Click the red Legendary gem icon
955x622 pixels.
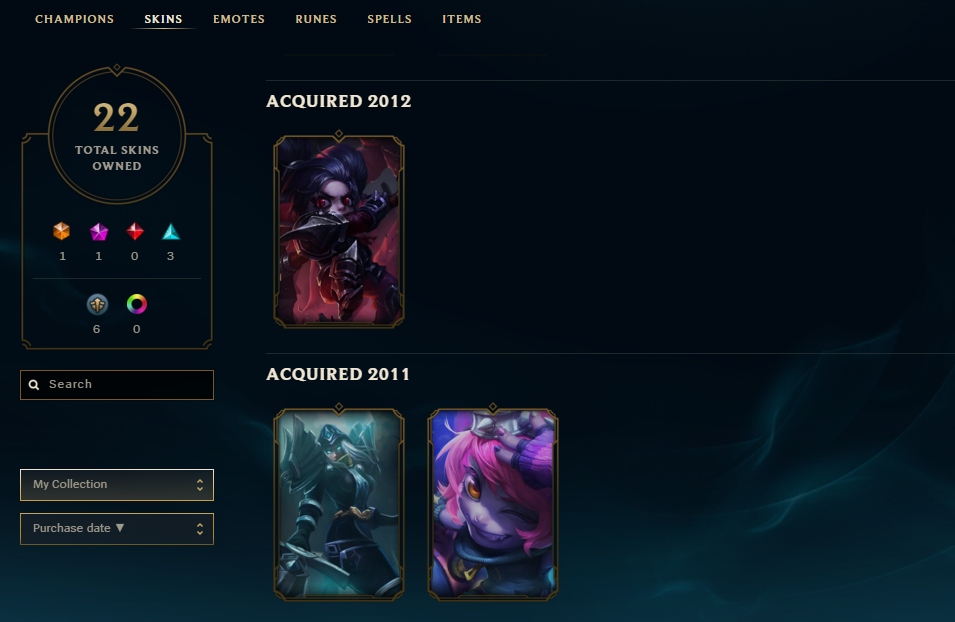tap(135, 231)
